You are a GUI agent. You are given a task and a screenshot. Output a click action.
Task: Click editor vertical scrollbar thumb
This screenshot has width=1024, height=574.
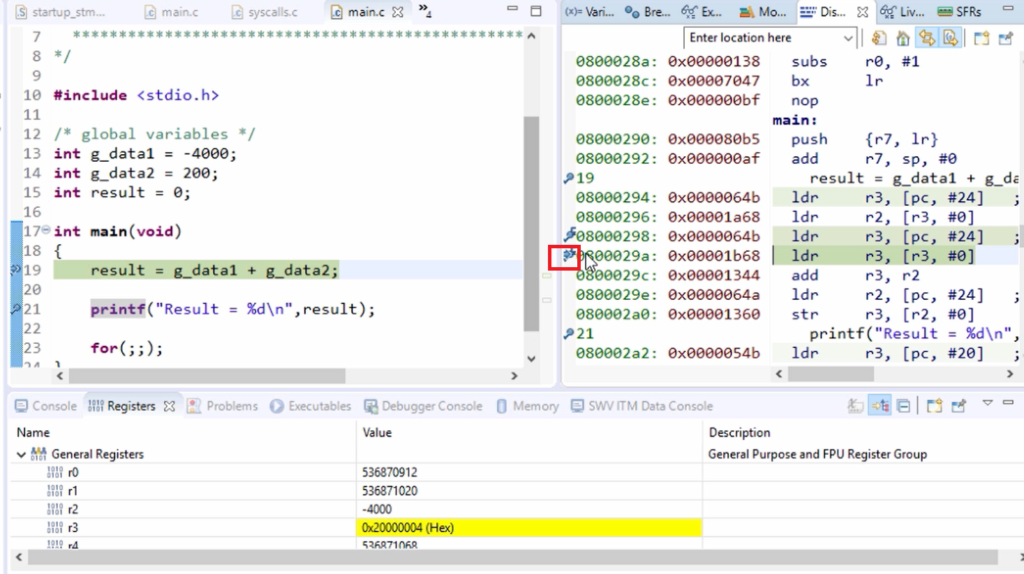coord(532,223)
